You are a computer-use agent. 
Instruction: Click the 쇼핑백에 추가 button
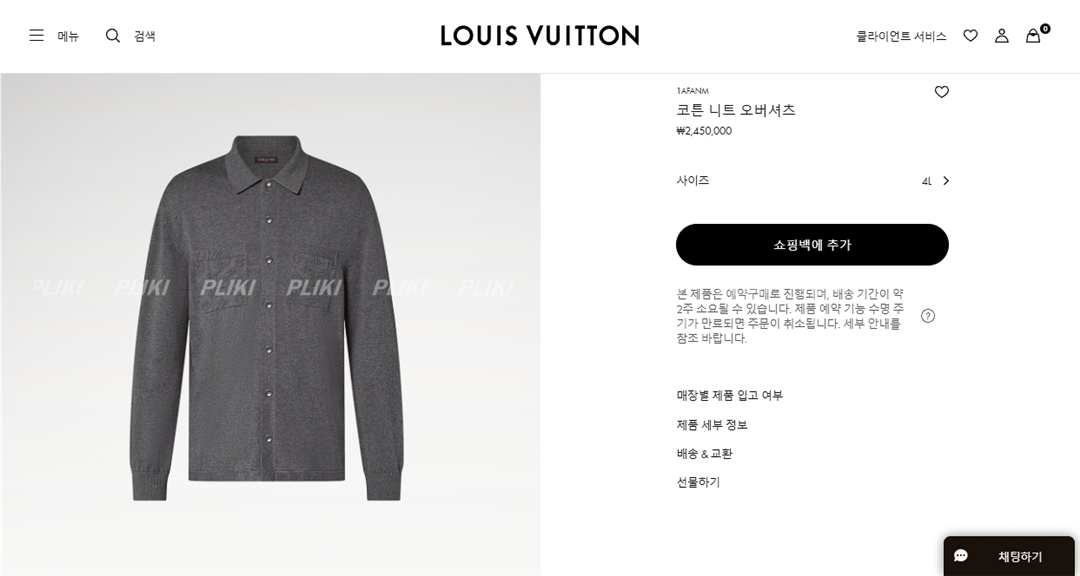[812, 245]
